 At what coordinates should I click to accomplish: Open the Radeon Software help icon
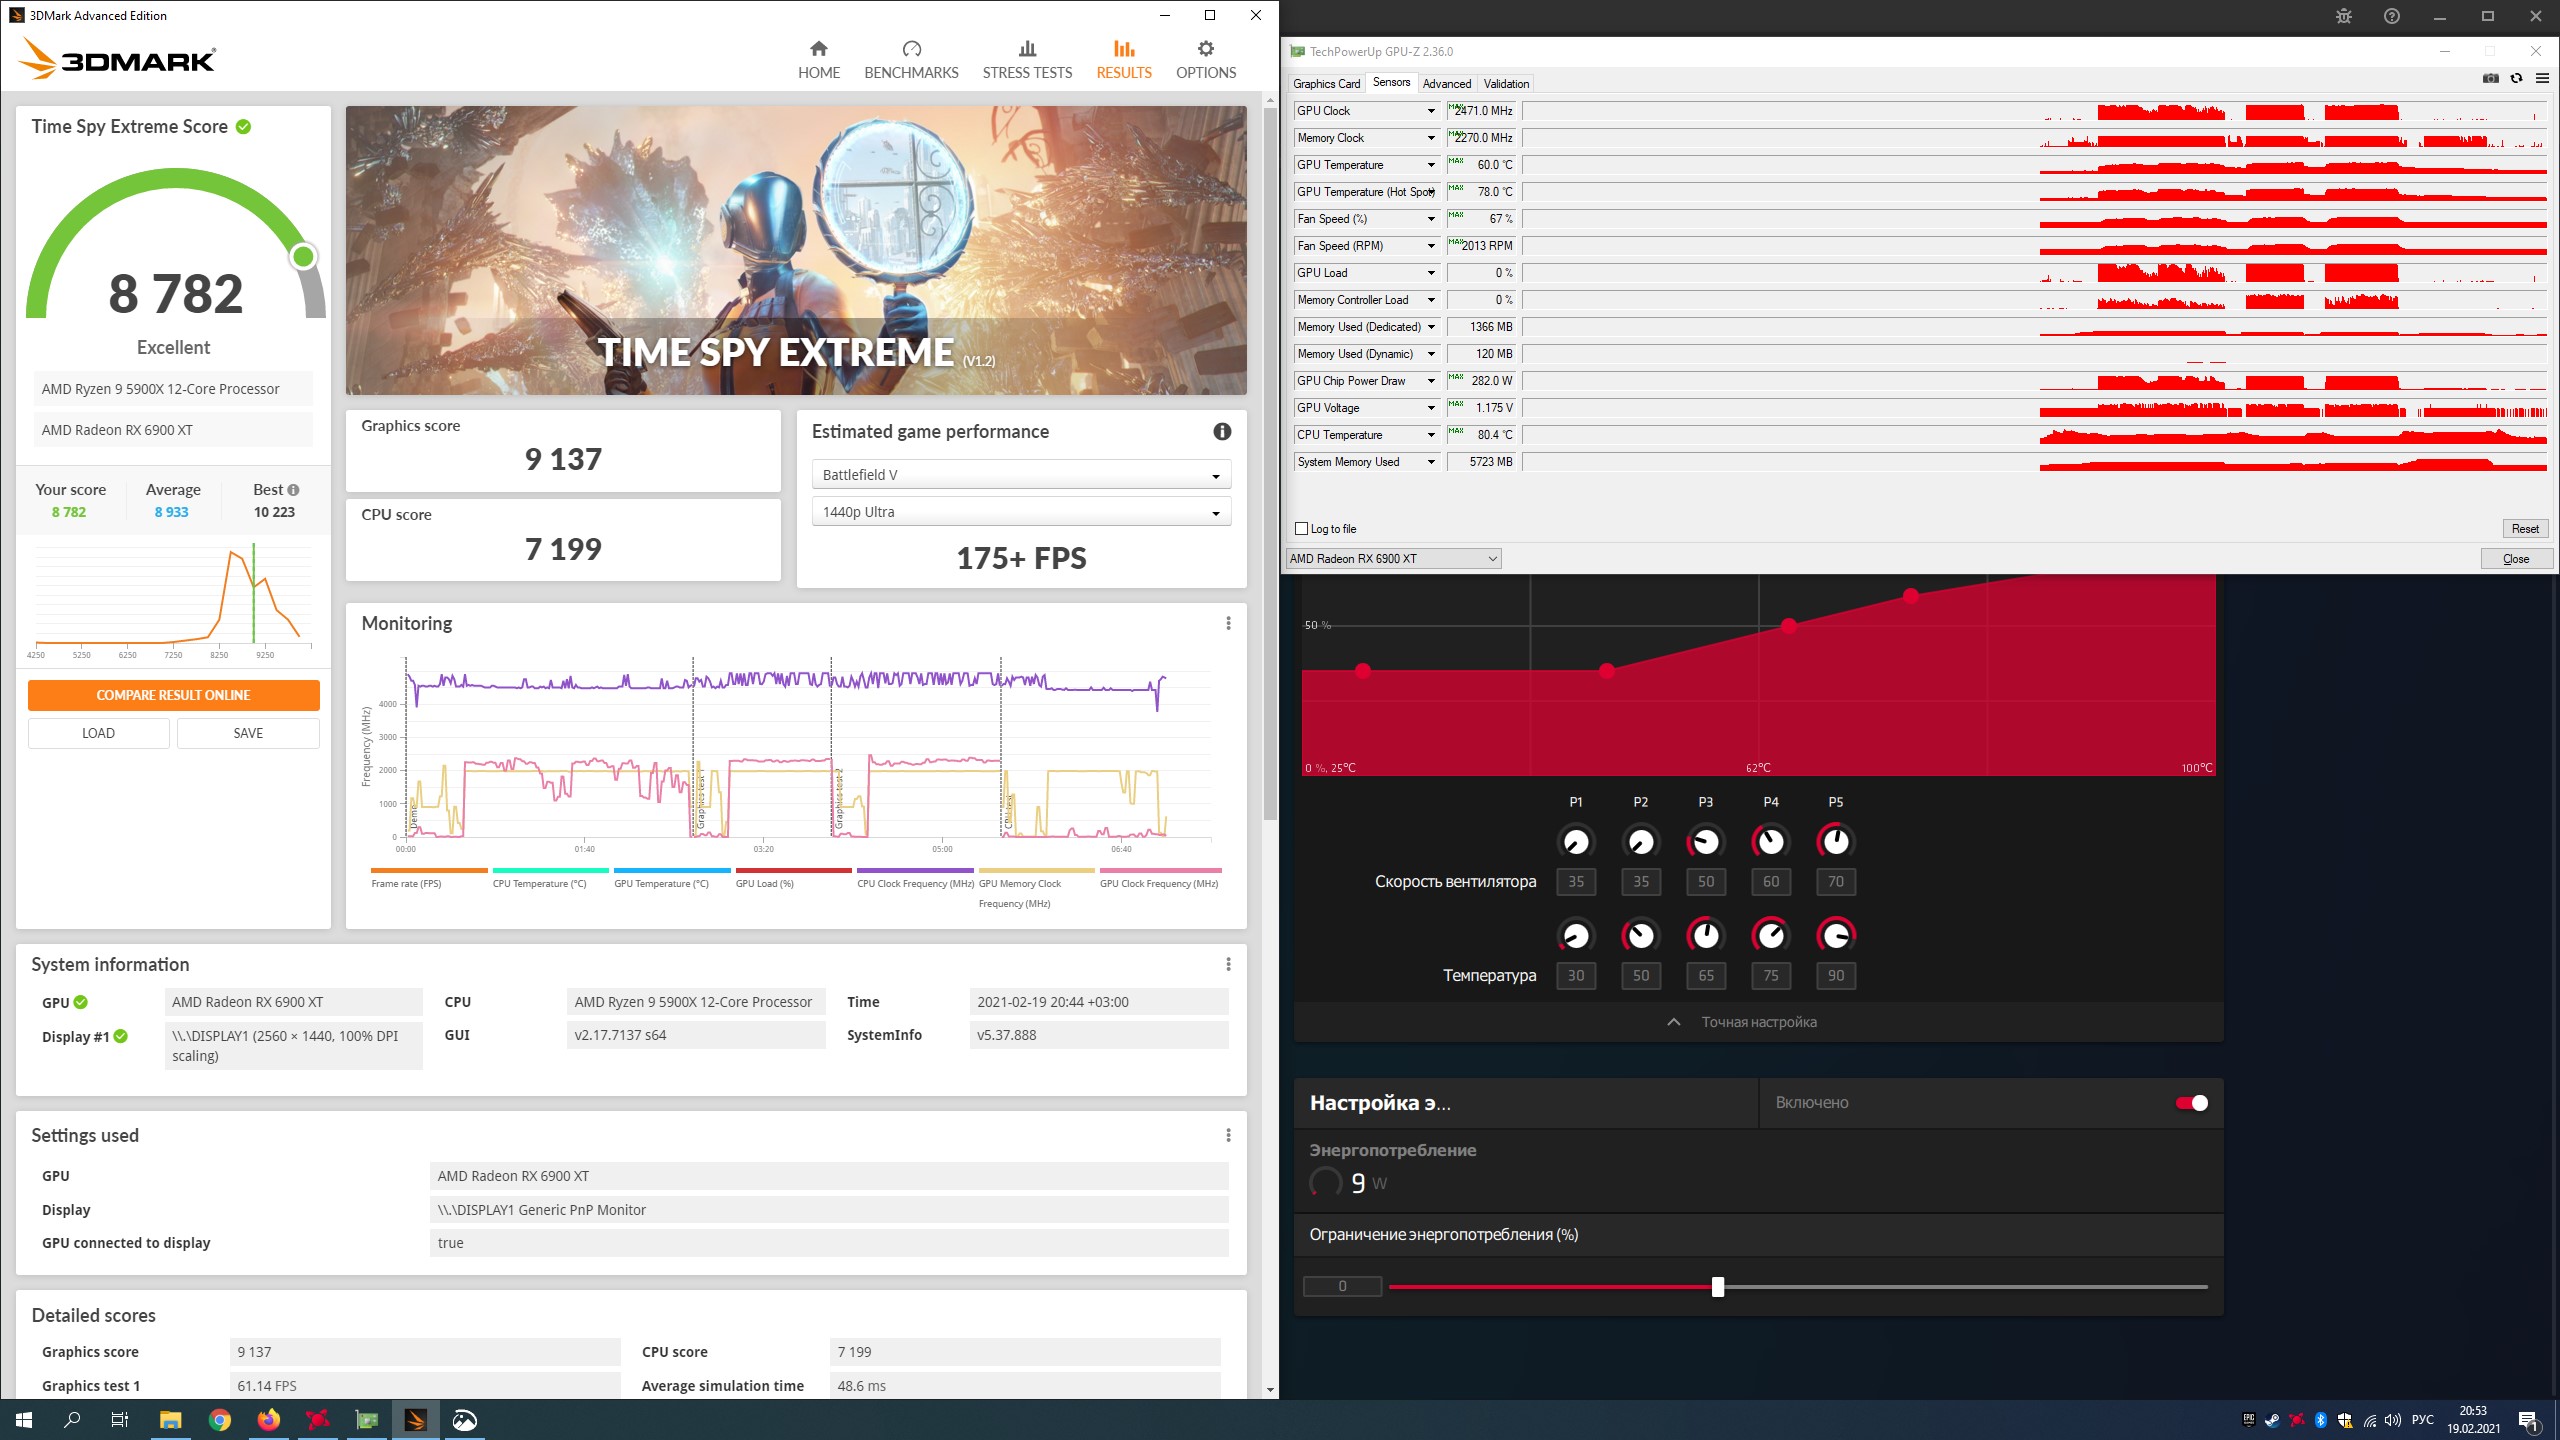pos(2392,17)
